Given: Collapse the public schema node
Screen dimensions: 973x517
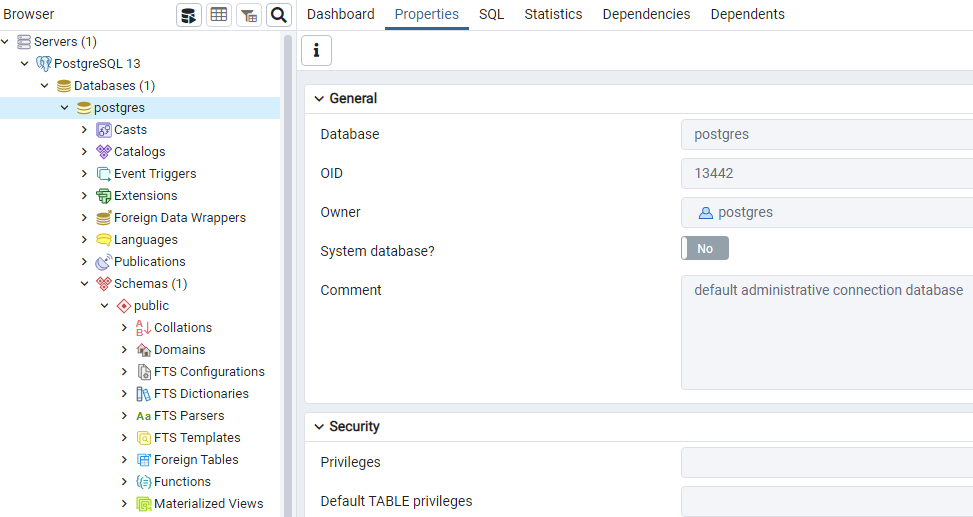Looking at the screenshot, I should point(104,305).
